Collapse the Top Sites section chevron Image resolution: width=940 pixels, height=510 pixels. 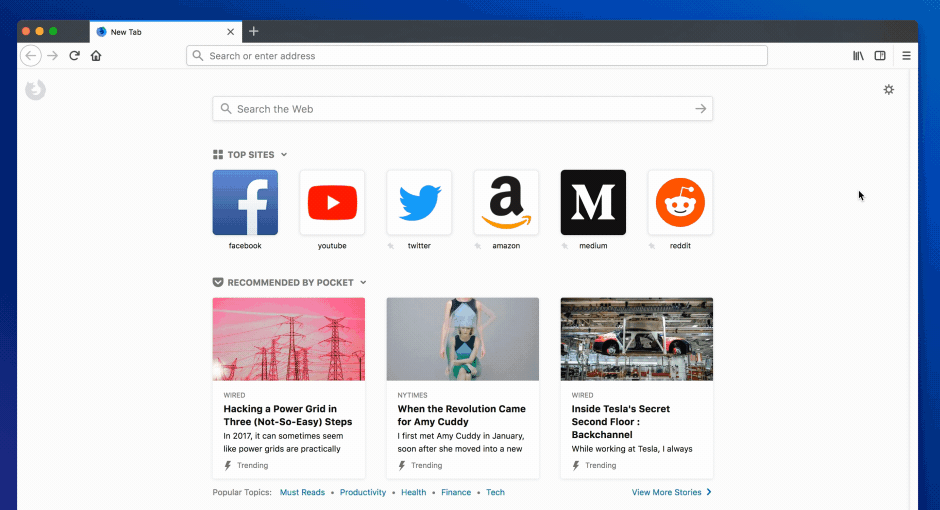284,155
